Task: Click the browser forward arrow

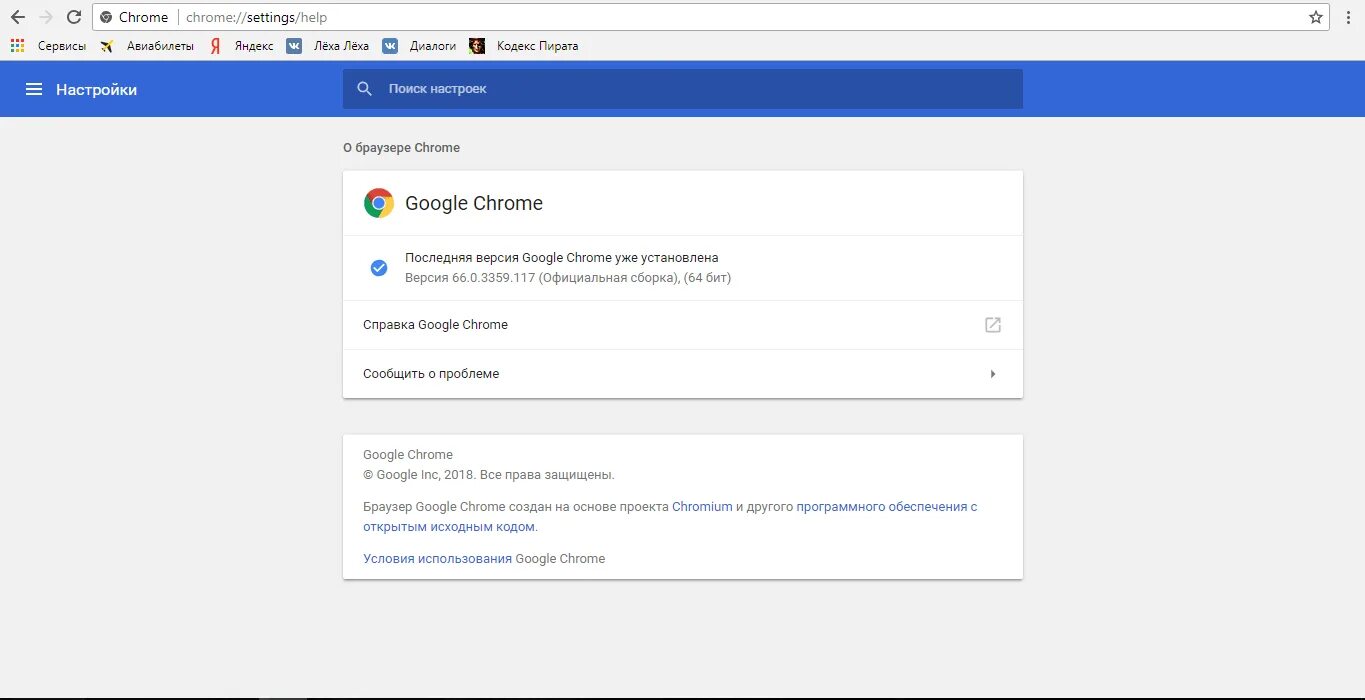Action: tap(45, 17)
